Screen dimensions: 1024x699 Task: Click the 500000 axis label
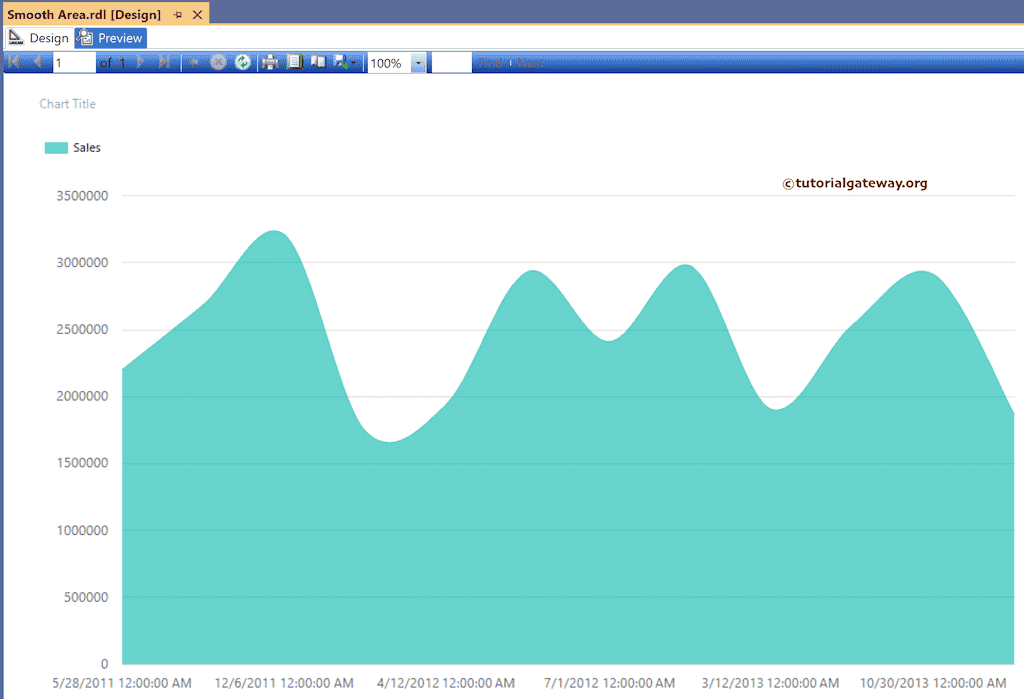pyautogui.click(x=86, y=597)
